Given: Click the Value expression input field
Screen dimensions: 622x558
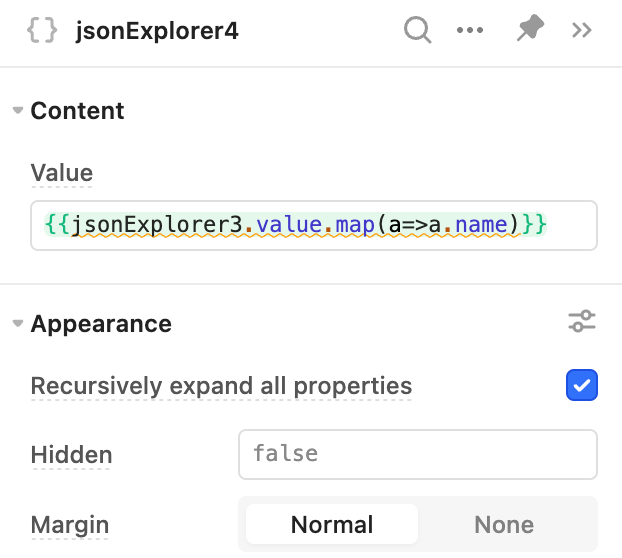Looking at the screenshot, I should 314,225.
